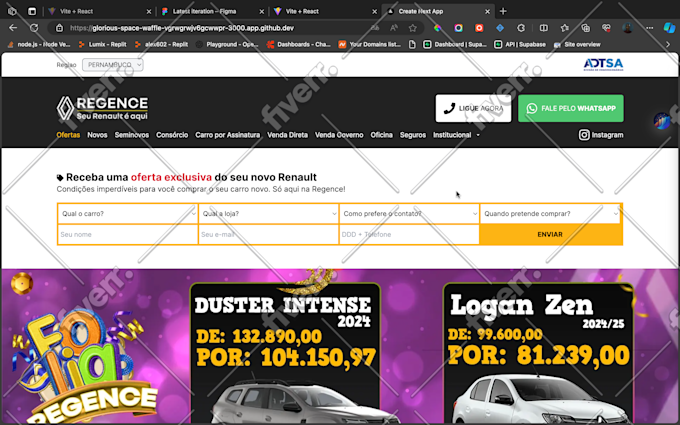
Task: Open the user profile avatar
Action: click(x=627, y=28)
